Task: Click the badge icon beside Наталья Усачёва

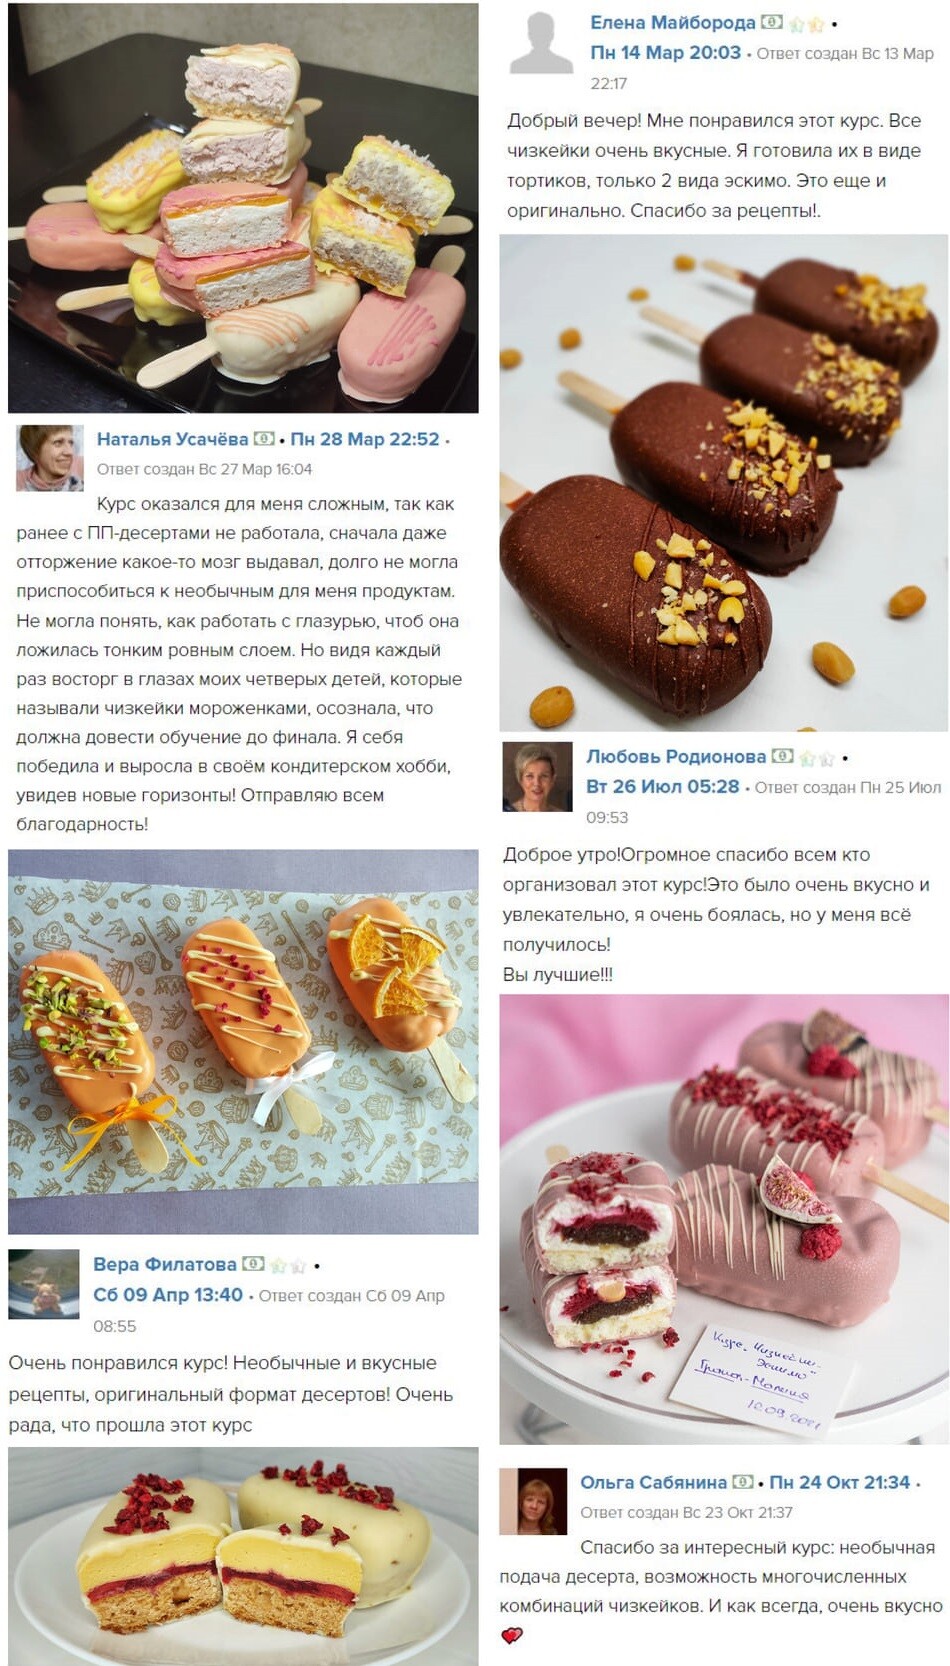Action: click(x=264, y=439)
